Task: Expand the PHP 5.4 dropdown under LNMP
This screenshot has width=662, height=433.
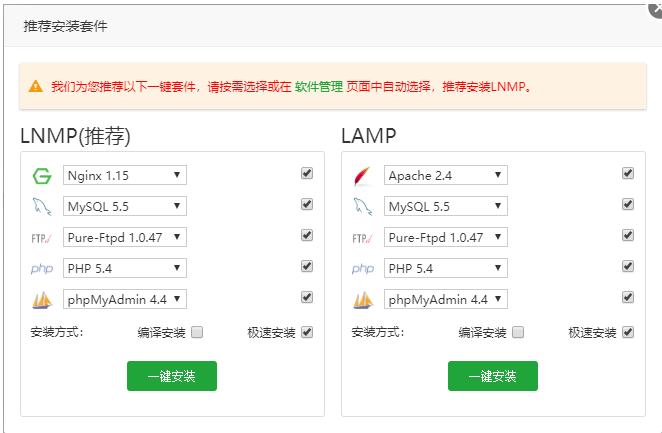Action: (125, 268)
